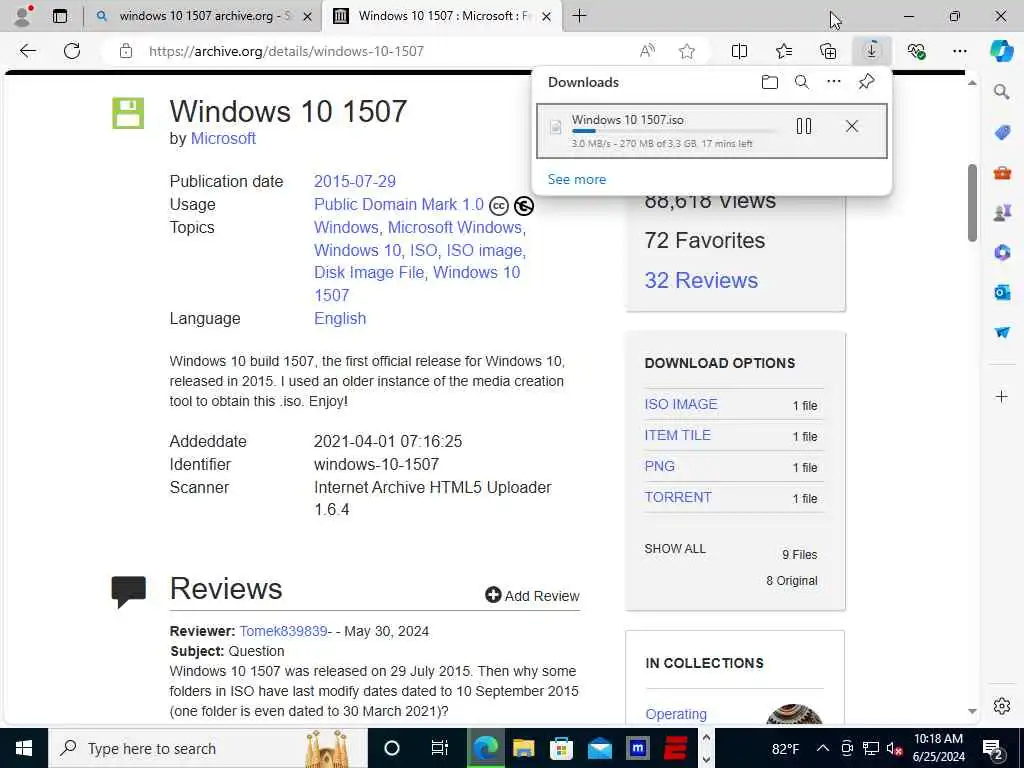The width and height of the screenshot is (1024, 768).
Task: Open the Read aloud icon in address bar
Action: click(647, 51)
